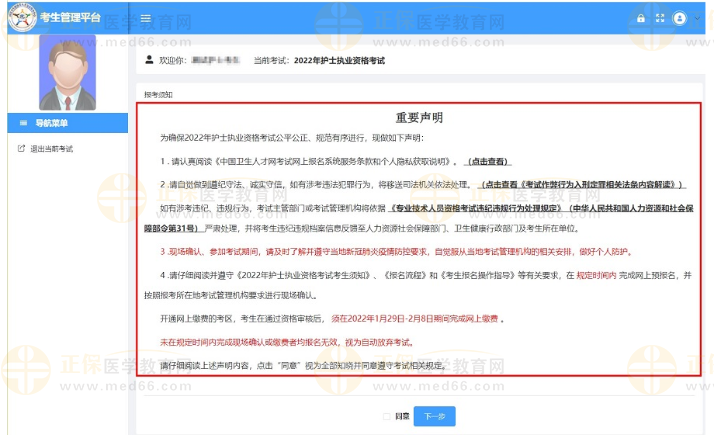
Task: Open the 考试作弊行为入刑定罪相关法条内容解读 link
Action: [x=583, y=185]
